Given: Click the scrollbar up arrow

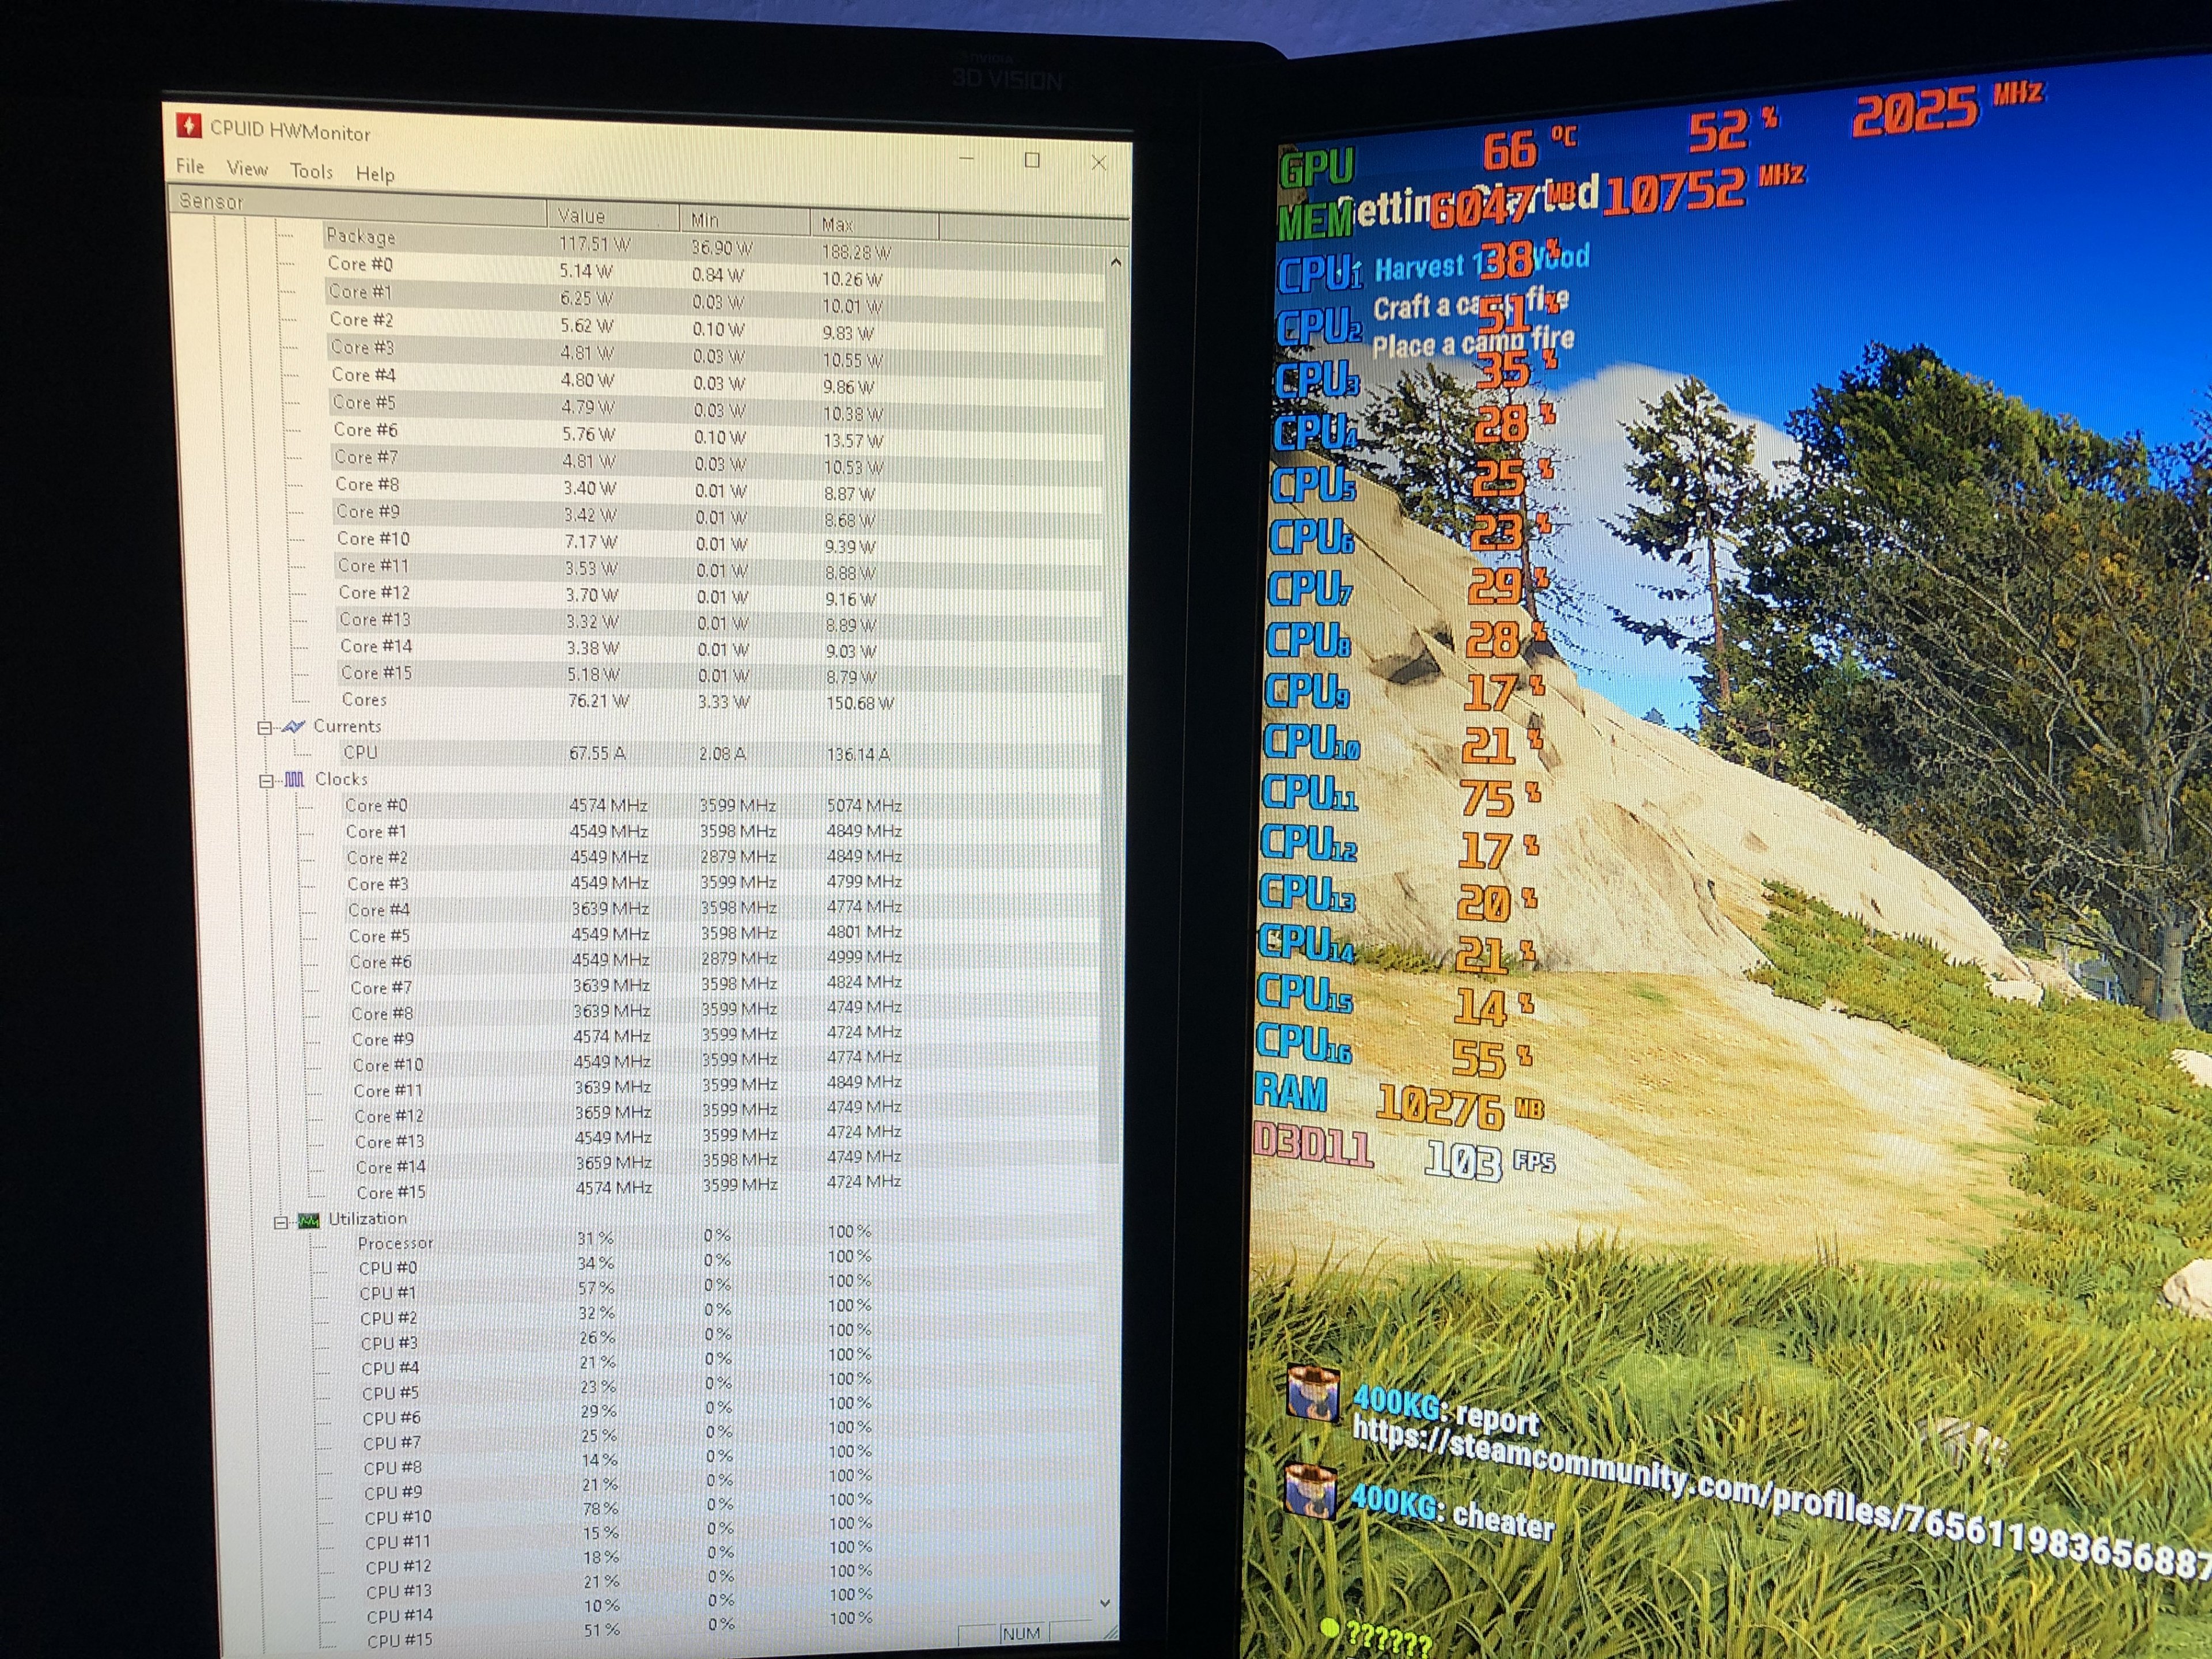Looking at the screenshot, I should 1116,263.
